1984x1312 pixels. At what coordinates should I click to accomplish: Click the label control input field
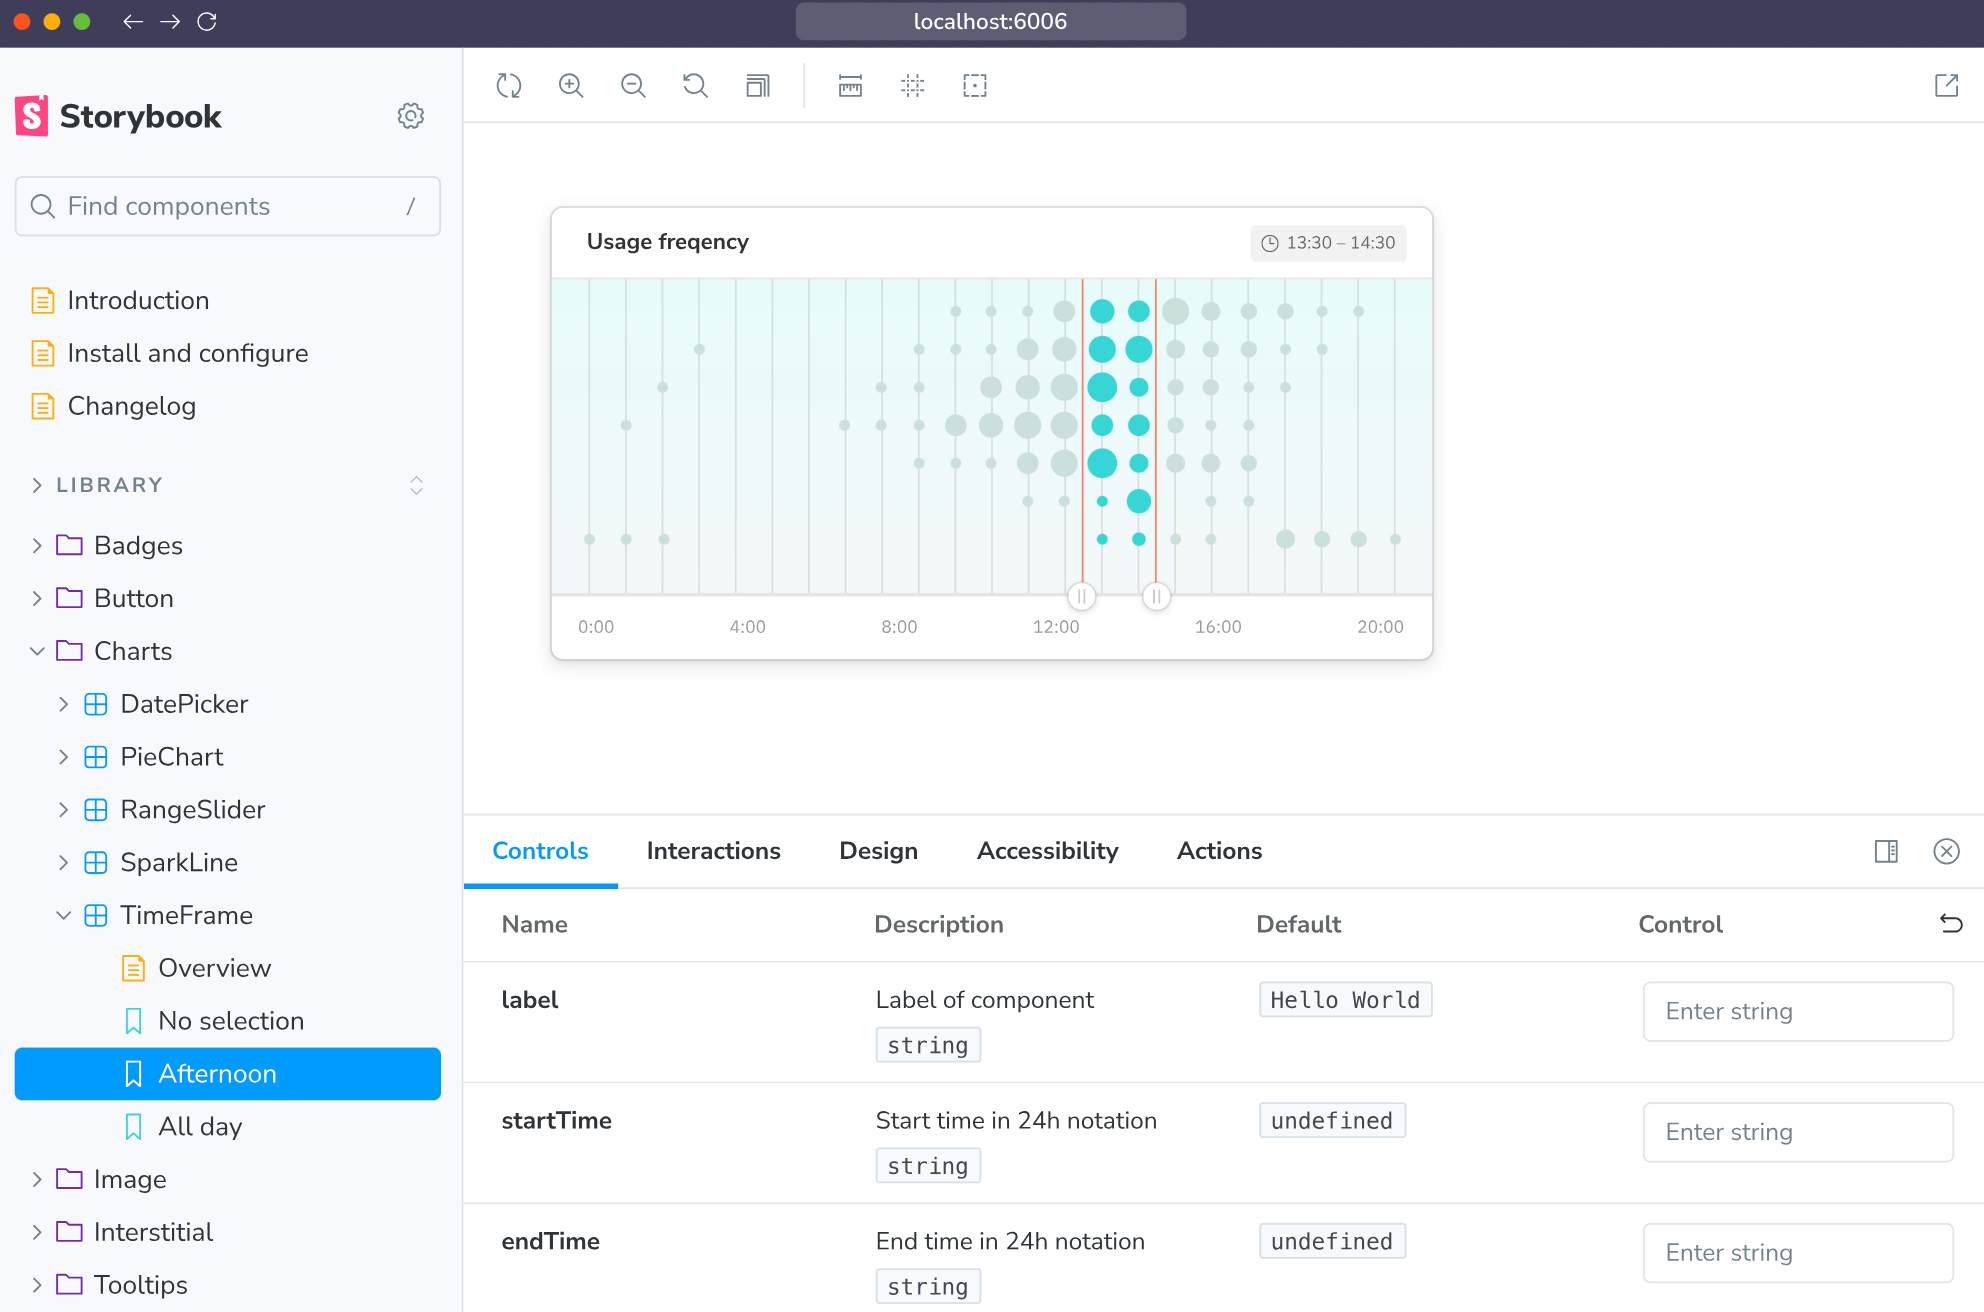click(x=1798, y=1011)
